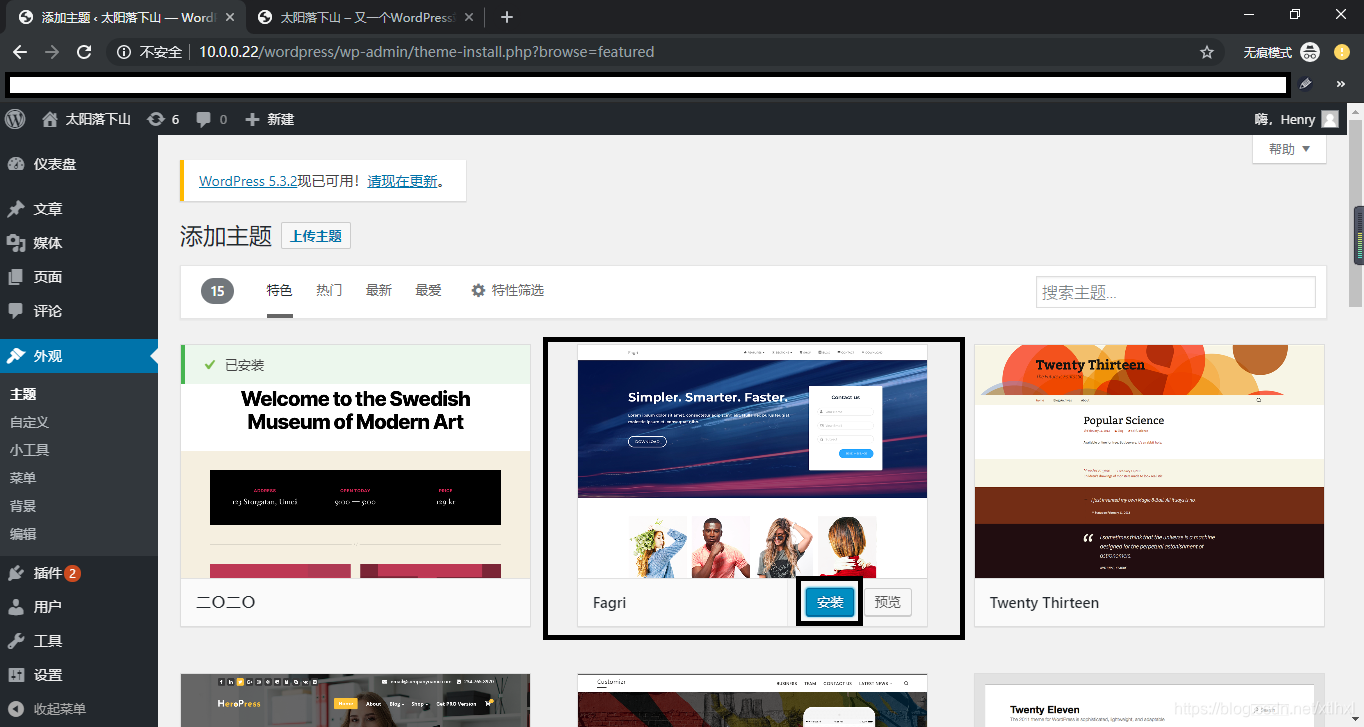Open the 二〇二〇 theme thumbnail
This screenshot has width=1364, height=727.
coord(355,461)
